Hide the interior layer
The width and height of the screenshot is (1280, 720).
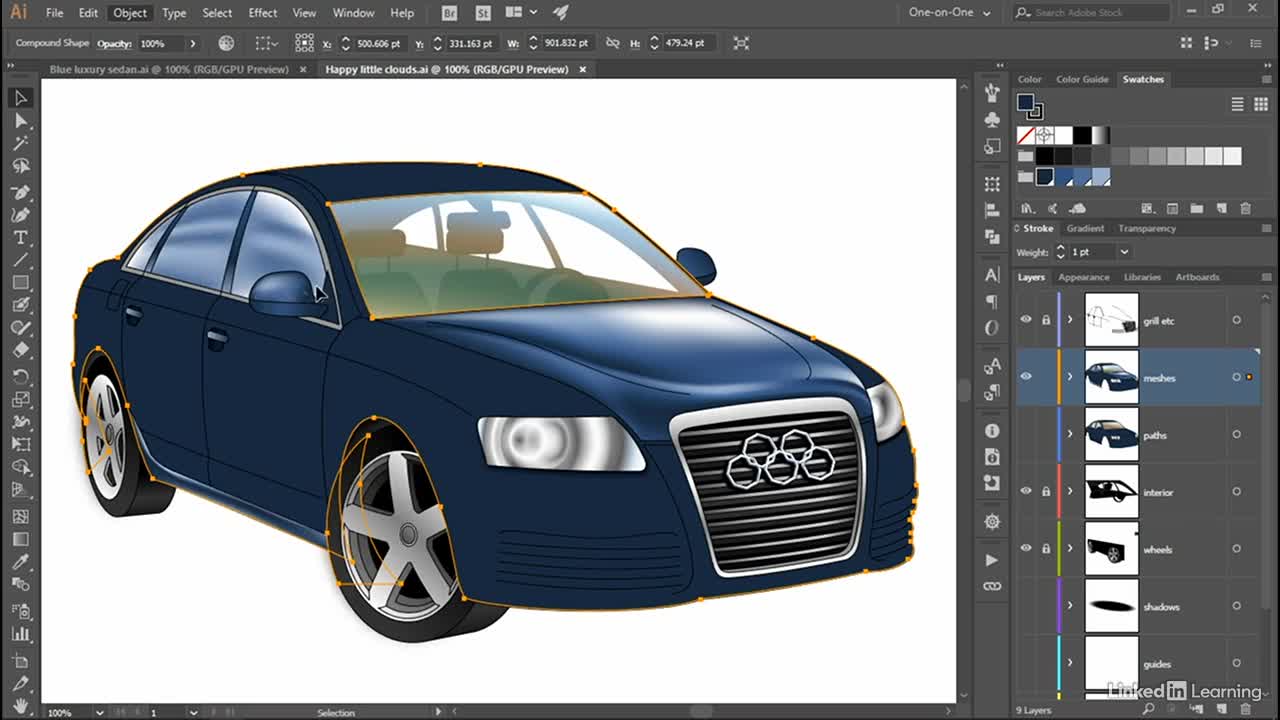pyautogui.click(x=1026, y=491)
